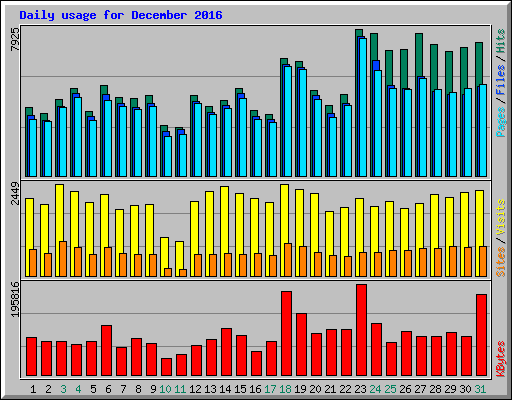Image resolution: width=512 pixels, height=400 pixels.
Task: Click day label 14 on x-axis
Action: pos(225,389)
